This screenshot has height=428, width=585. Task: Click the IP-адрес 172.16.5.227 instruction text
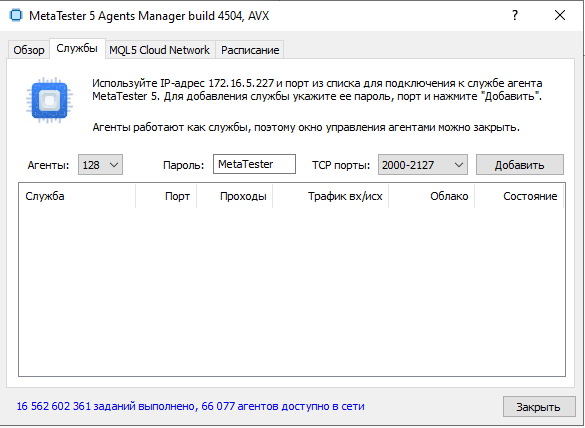pos(317,90)
